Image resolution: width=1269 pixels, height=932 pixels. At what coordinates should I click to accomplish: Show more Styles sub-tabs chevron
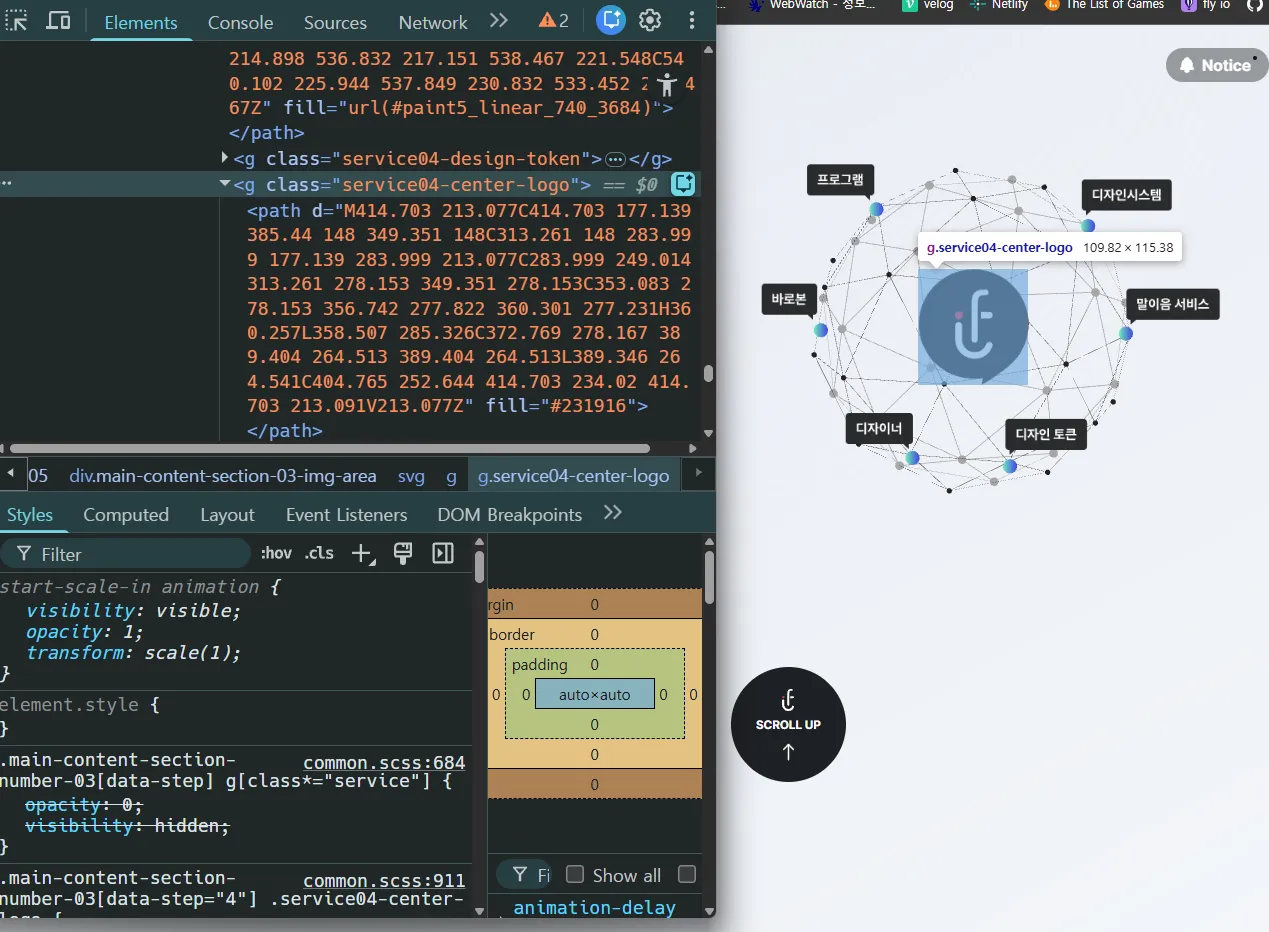click(x=613, y=513)
